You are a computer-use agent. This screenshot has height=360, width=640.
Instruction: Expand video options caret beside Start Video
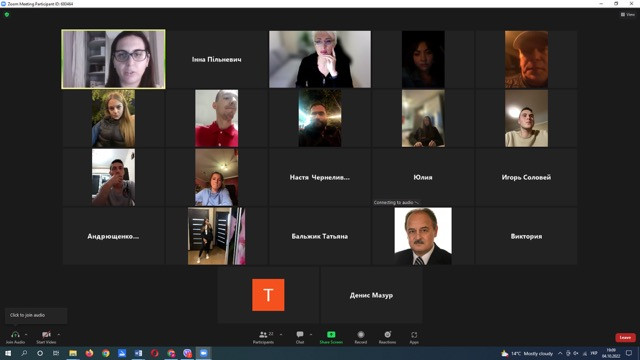(x=59, y=335)
